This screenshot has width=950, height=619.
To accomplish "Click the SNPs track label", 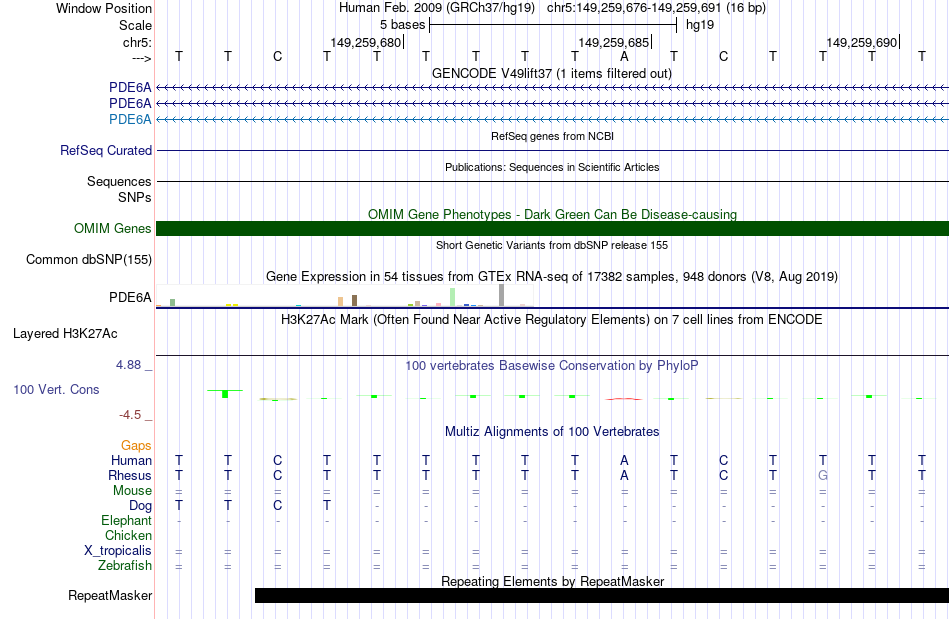I will 135,197.
